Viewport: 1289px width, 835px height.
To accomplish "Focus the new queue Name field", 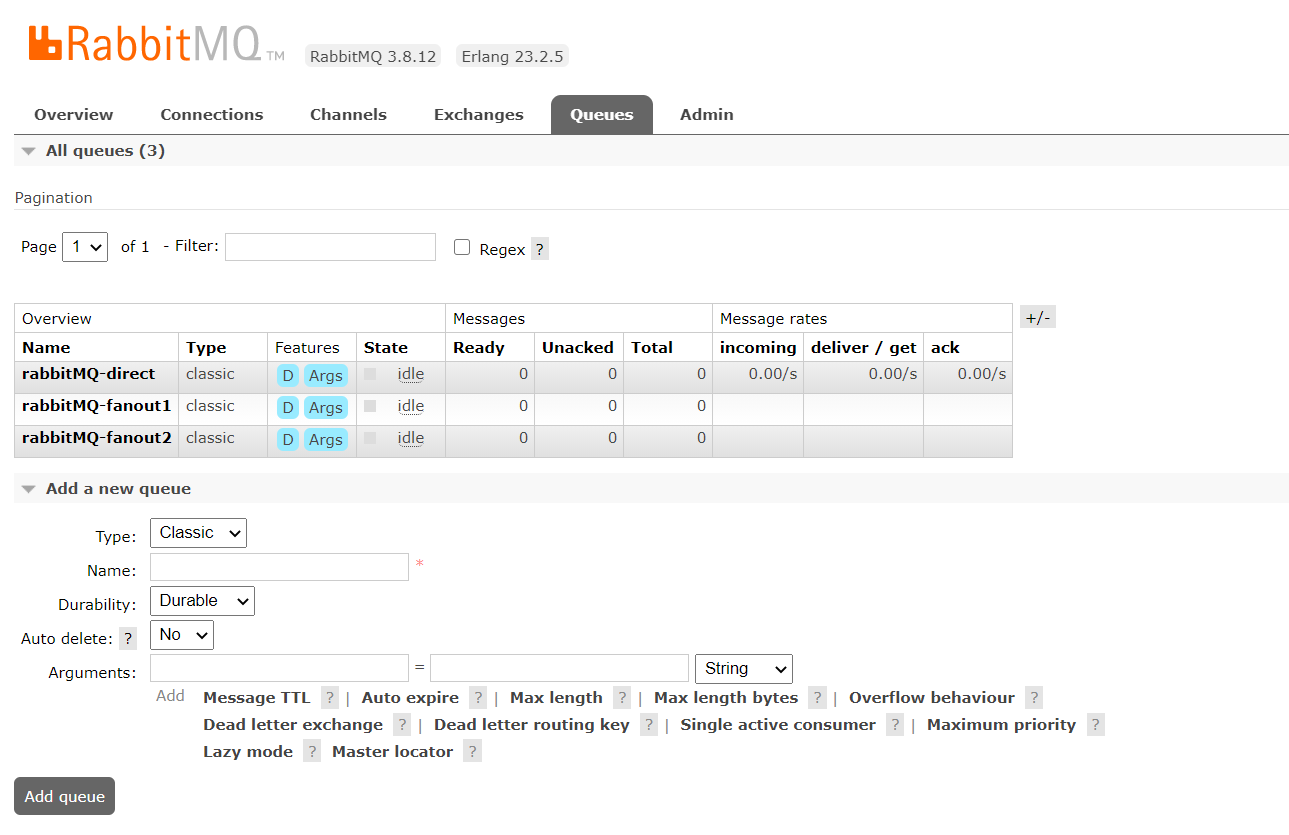I will point(279,567).
